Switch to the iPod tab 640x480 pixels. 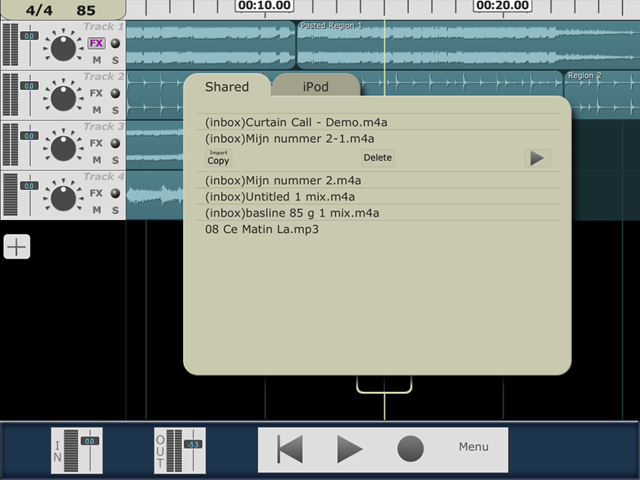pyautogui.click(x=316, y=87)
